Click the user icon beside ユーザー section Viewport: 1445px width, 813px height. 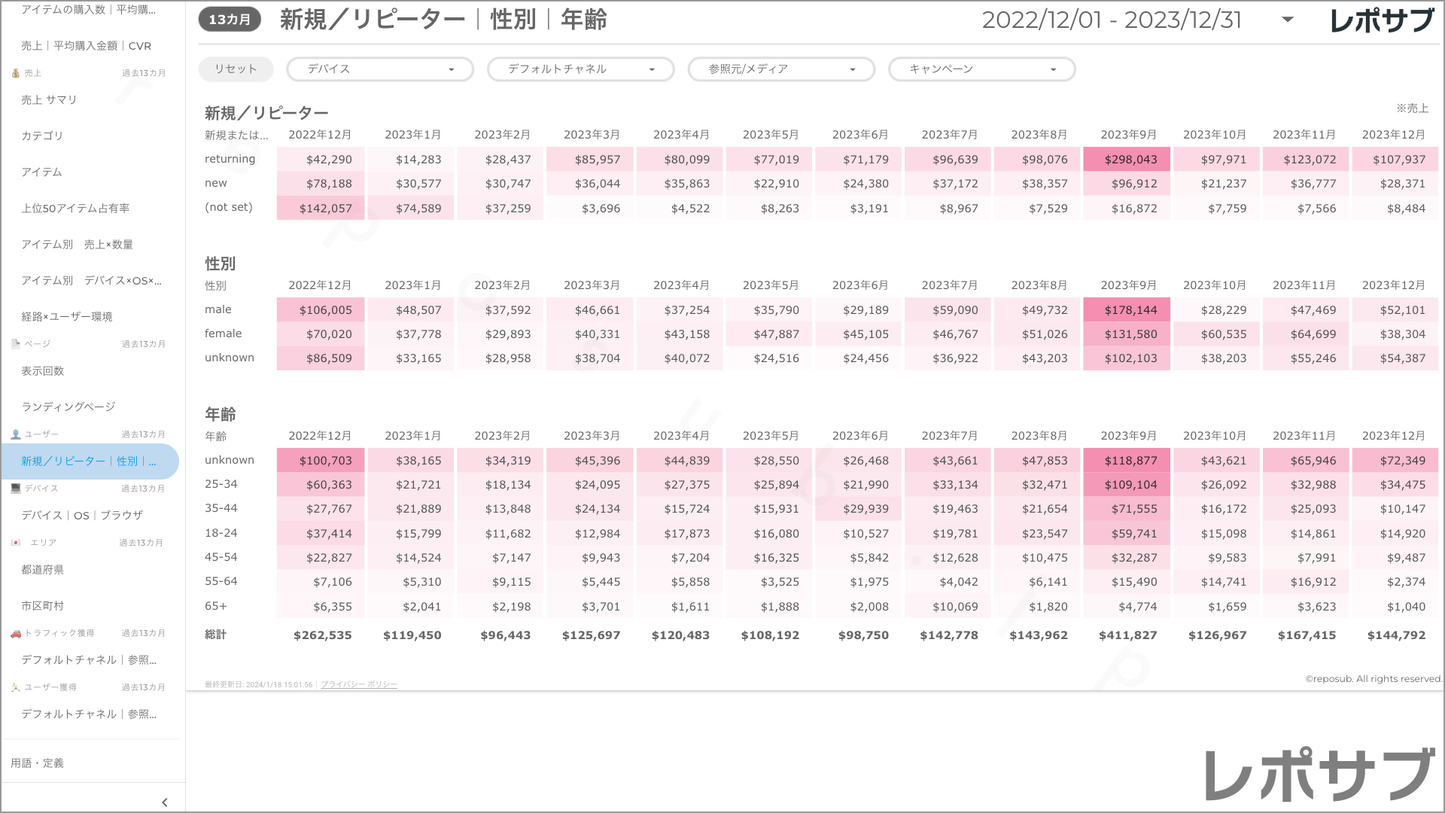[15, 435]
